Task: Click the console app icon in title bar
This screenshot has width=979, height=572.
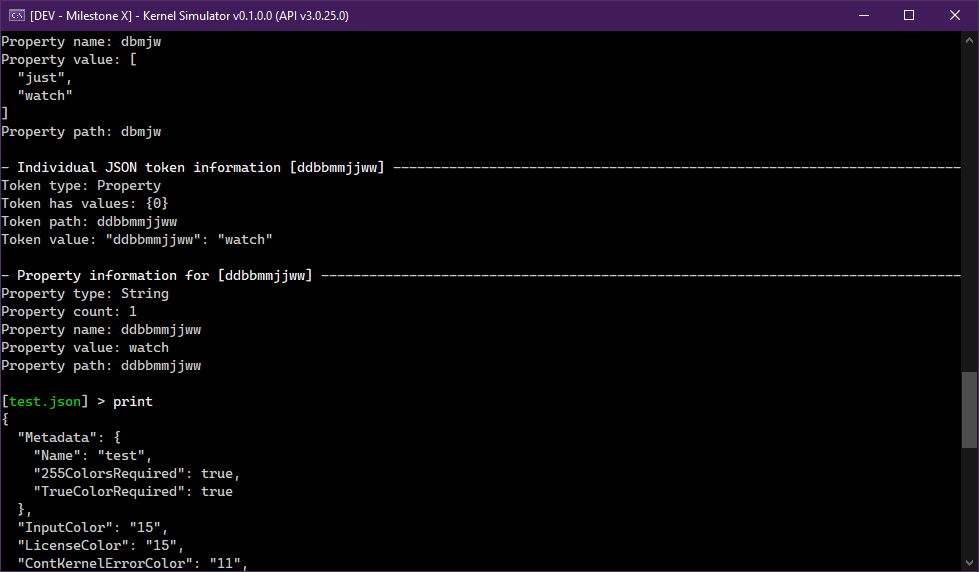Action: tap(15, 15)
